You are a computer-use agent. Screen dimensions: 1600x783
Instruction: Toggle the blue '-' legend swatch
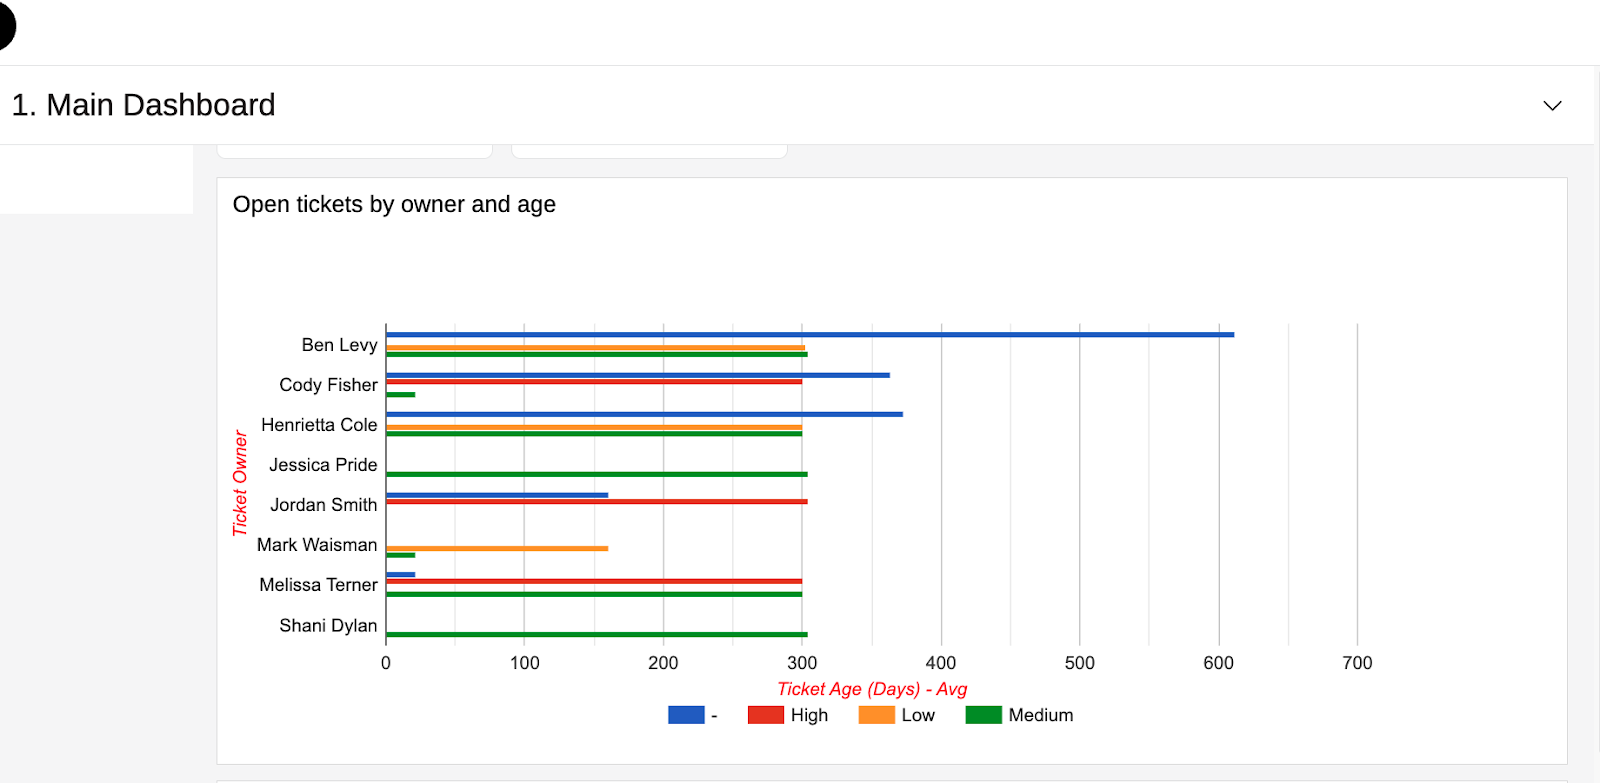[x=686, y=715]
